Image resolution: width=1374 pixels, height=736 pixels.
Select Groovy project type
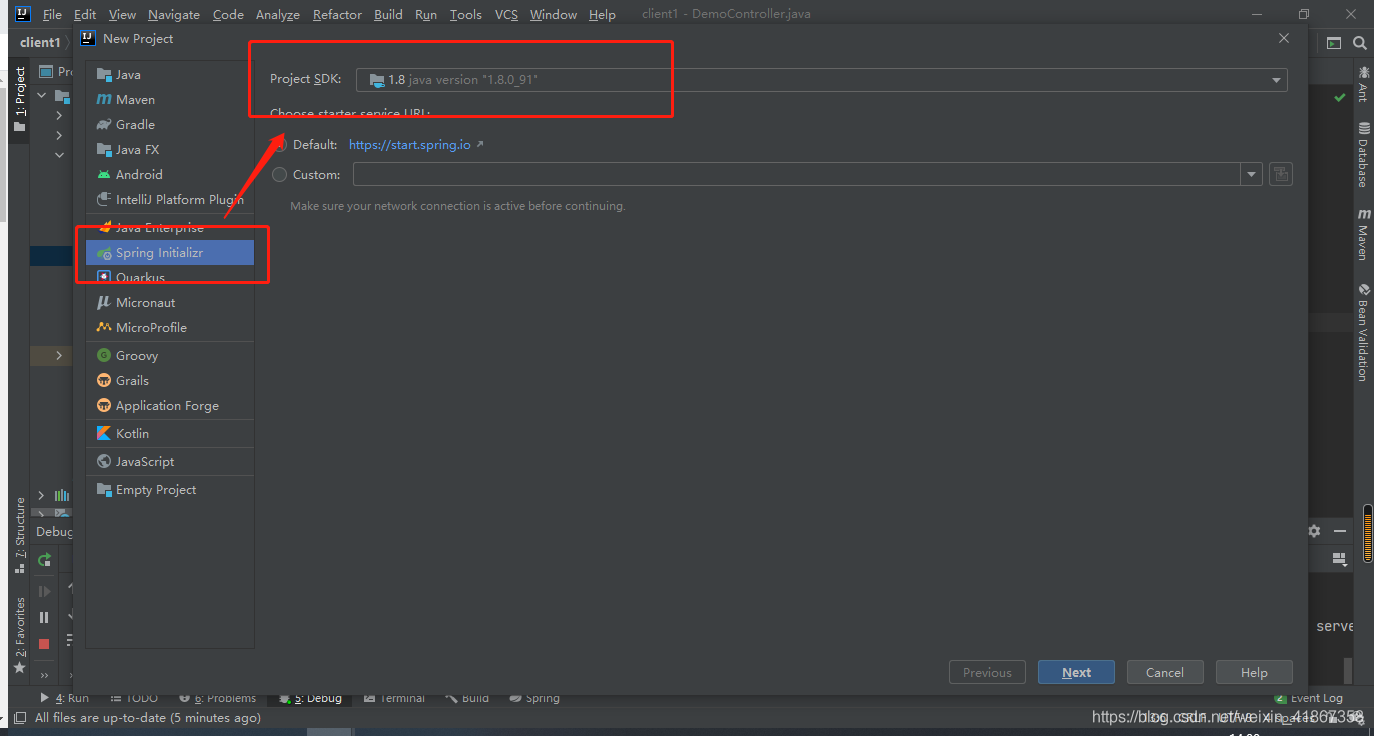(x=170, y=356)
